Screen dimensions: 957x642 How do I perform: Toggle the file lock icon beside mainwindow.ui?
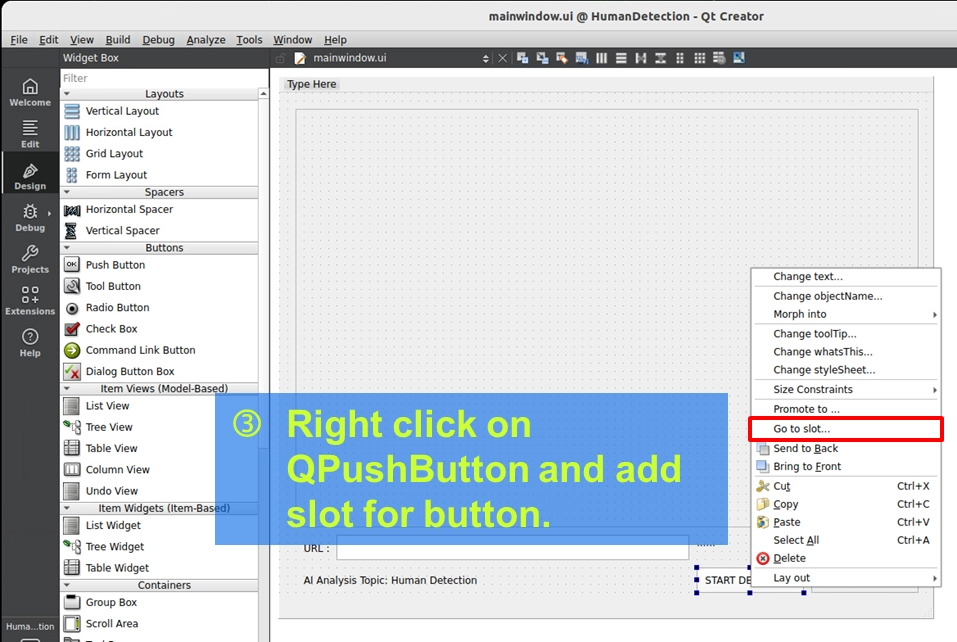pos(281,58)
